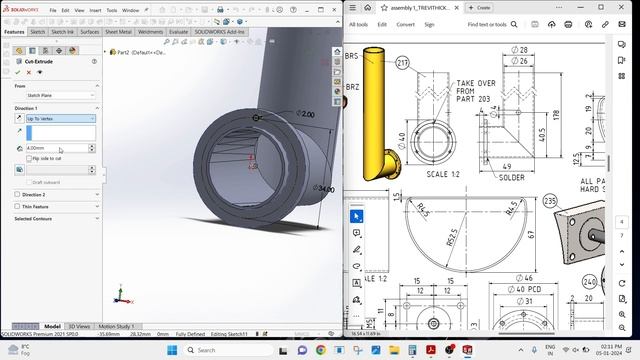This screenshot has height=360, width=640.
Task: Open Up To Vertex end condition dropdown
Action: 61,118
